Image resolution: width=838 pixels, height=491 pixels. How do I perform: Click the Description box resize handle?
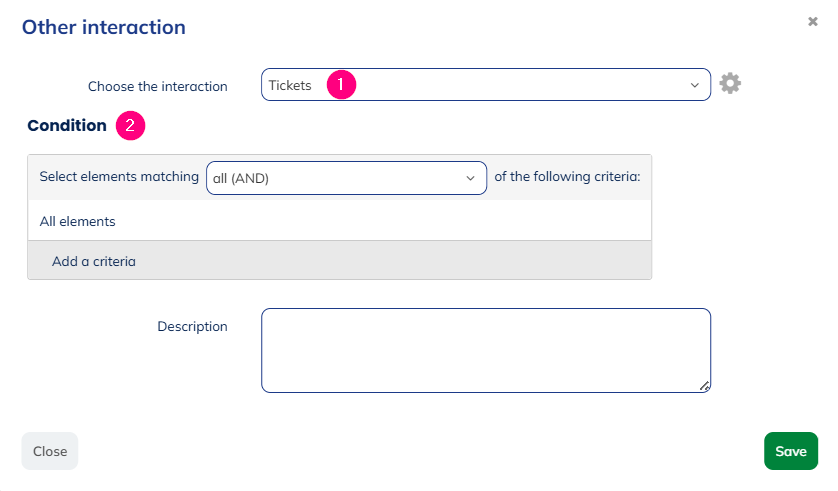coord(704,386)
